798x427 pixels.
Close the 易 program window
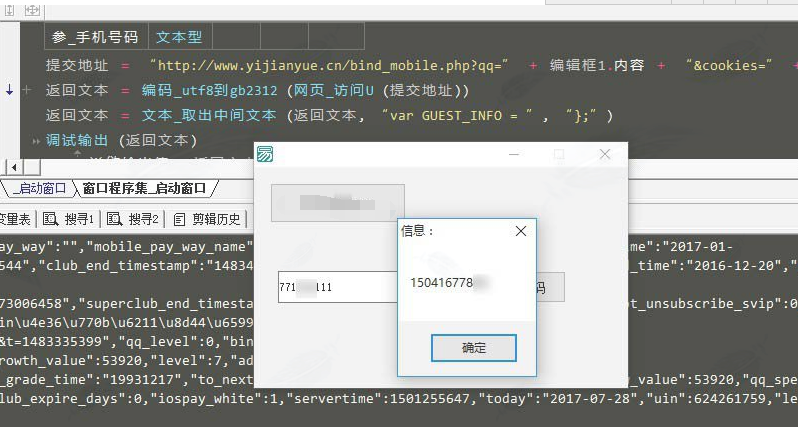[x=605, y=154]
